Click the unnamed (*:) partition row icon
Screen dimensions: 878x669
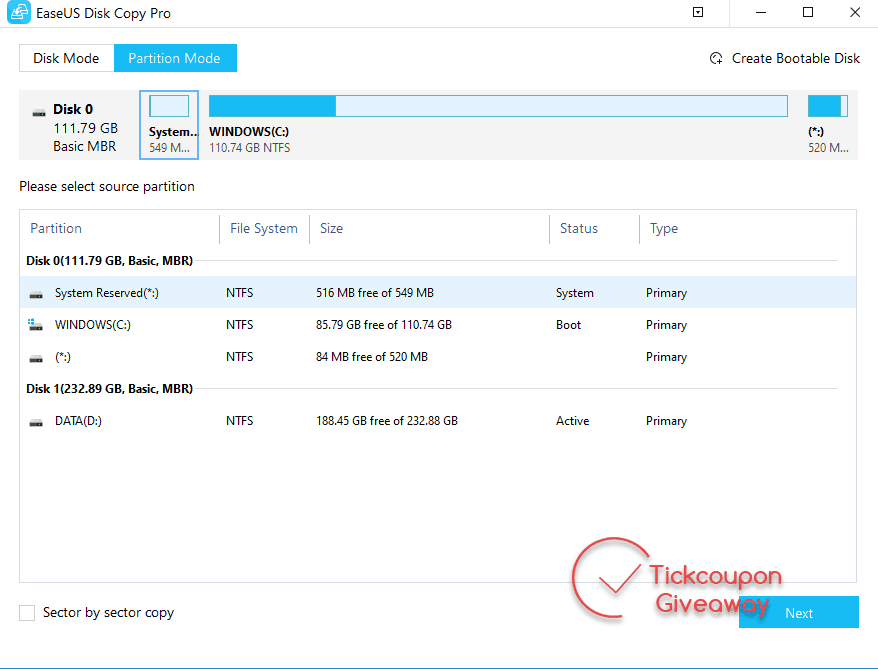pyautogui.click(x=37, y=358)
